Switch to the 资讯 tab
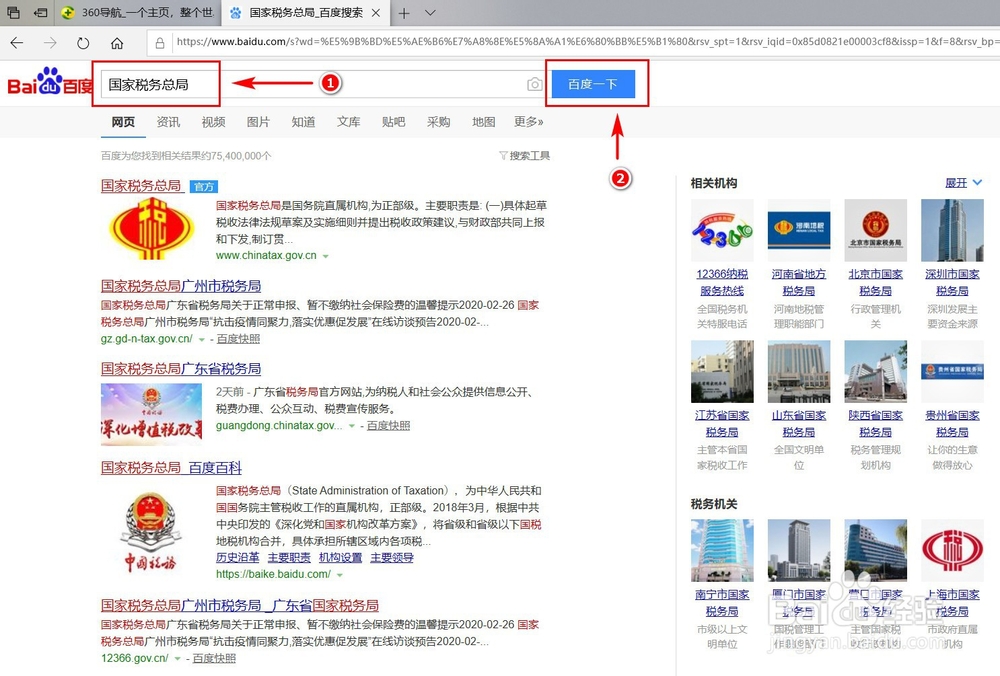Viewport: 1000px width, 676px height. point(168,122)
